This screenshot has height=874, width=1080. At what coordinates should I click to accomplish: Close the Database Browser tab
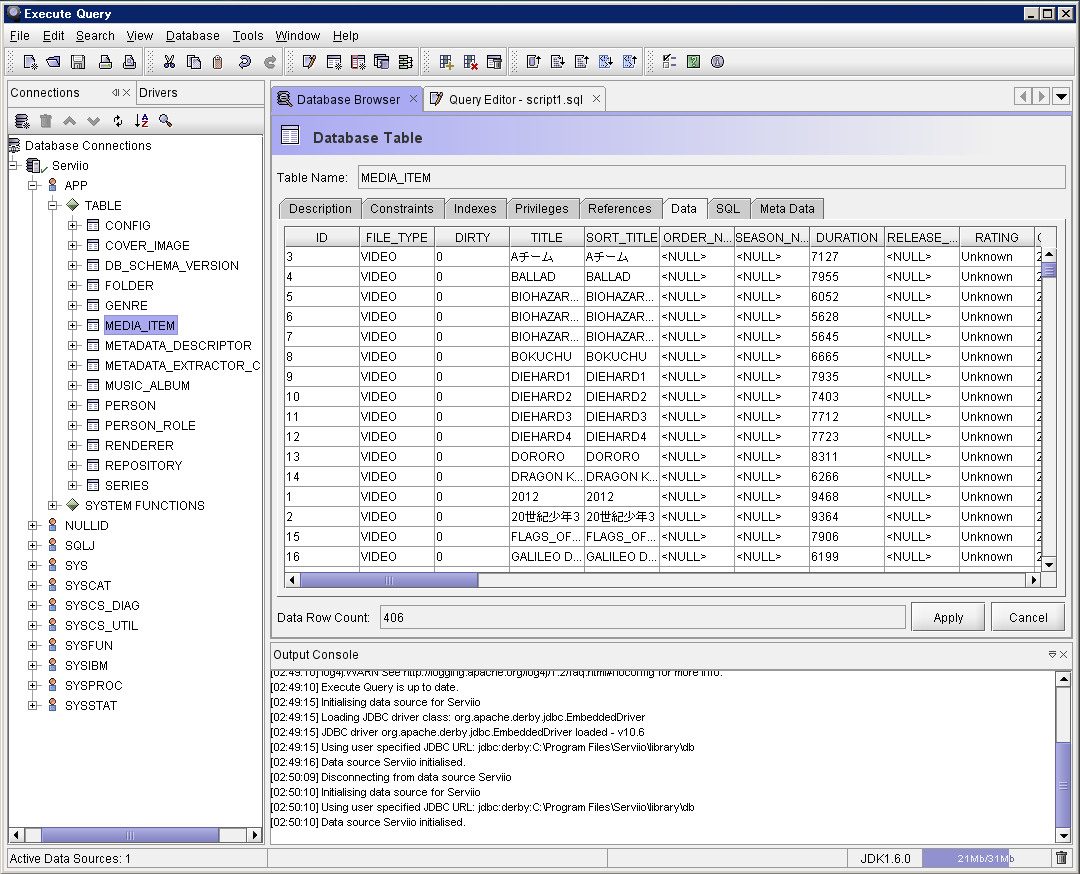(413, 99)
